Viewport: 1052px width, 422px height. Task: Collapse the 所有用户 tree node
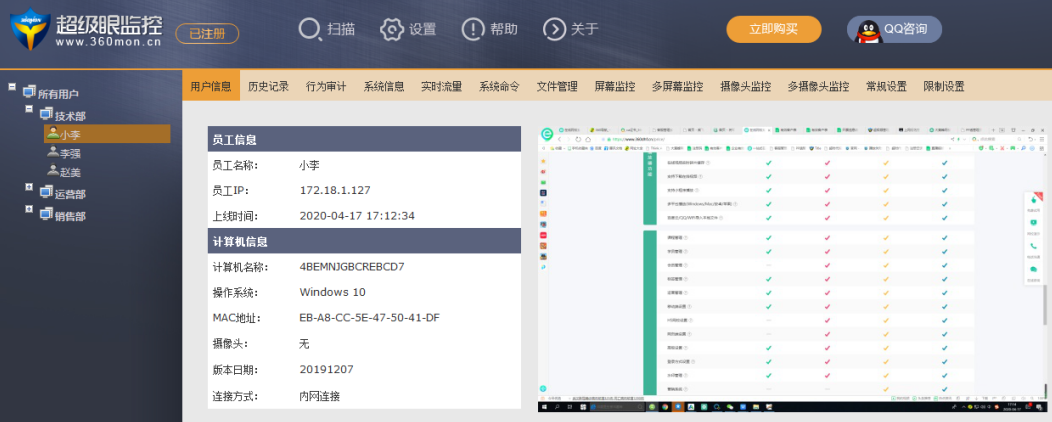(x=12, y=88)
